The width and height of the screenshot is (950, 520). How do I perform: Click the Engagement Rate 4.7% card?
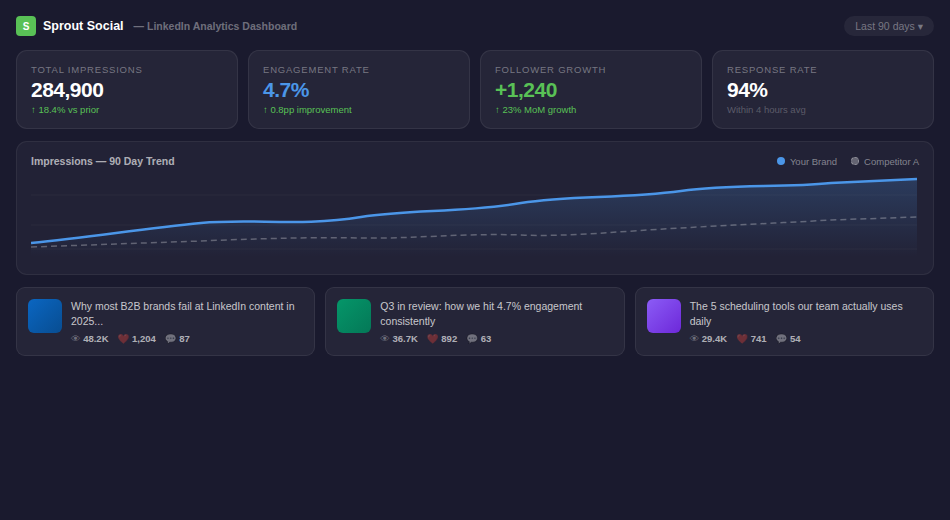pos(358,89)
